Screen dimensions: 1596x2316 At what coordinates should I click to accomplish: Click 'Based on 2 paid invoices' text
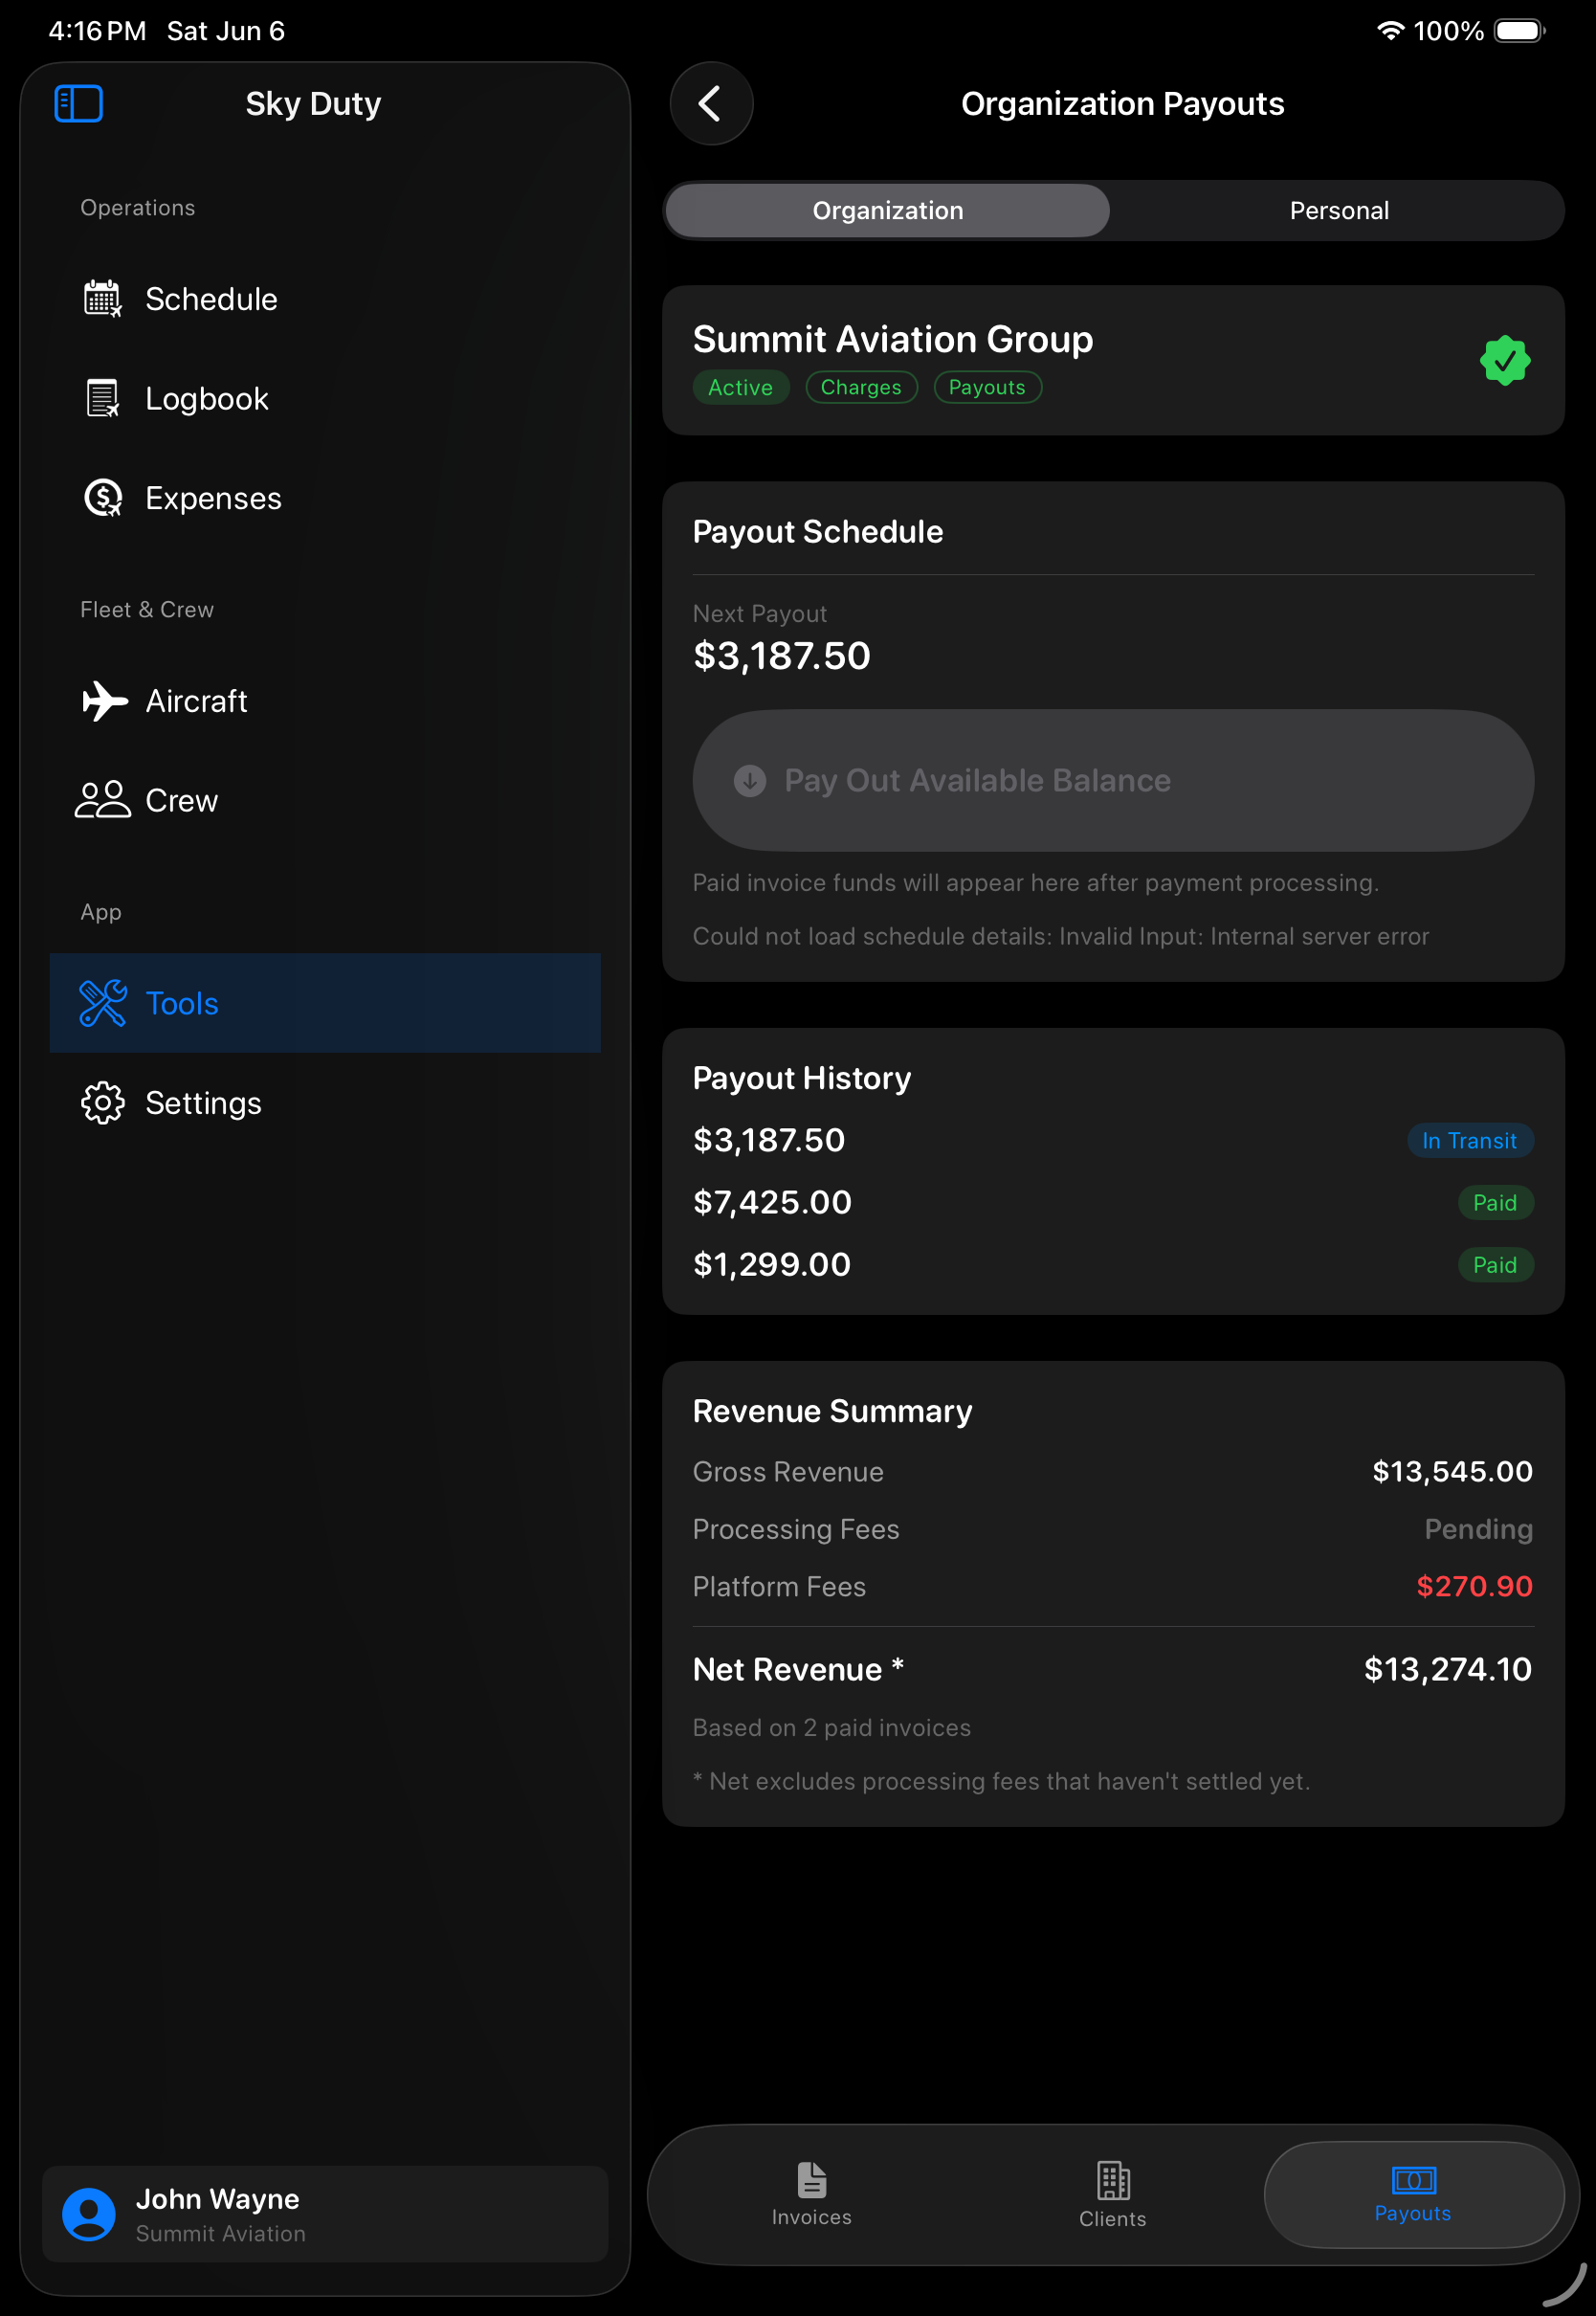point(832,1728)
